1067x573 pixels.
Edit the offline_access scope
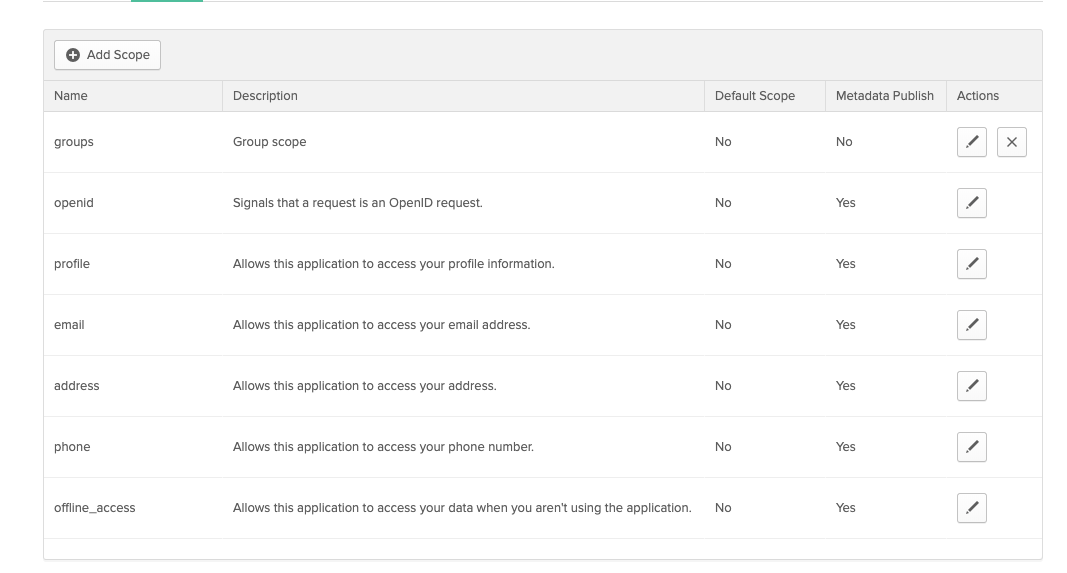pos(972,508)
